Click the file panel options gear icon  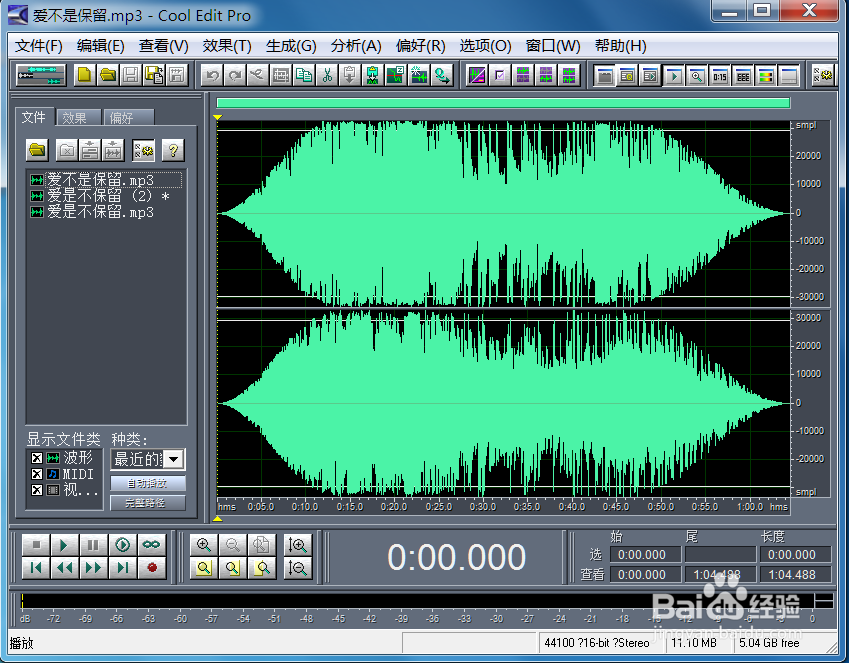click(143, 150)
